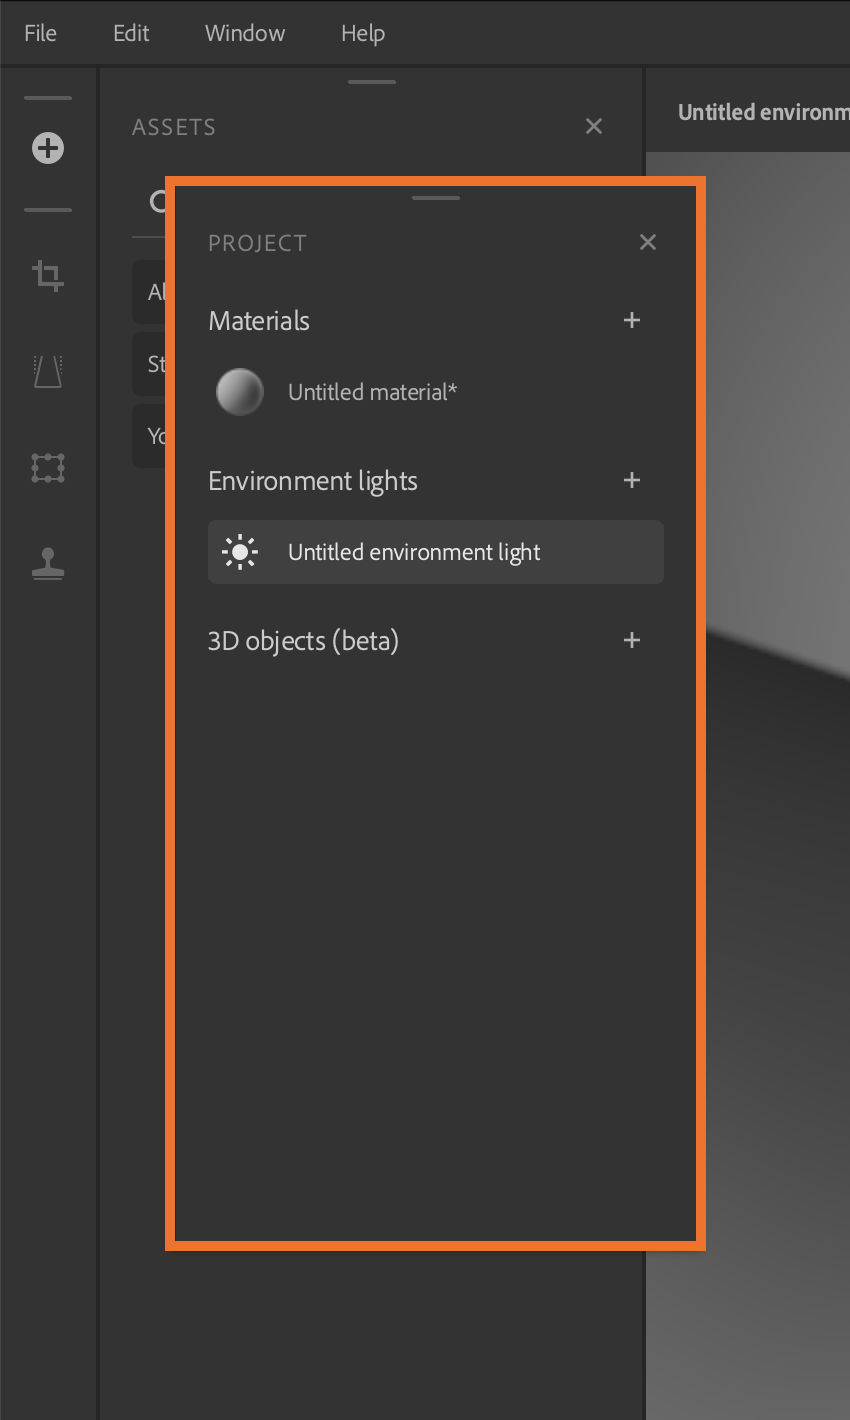Open the File menu
The width and height of the screenshot is (850, 1420).
click(40, 33)
